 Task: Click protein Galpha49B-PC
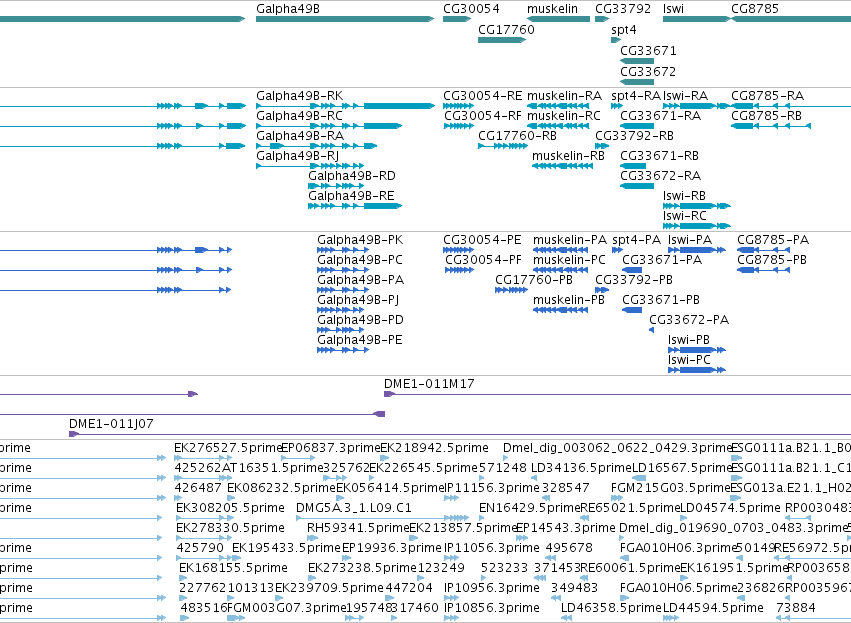point(360,260)
